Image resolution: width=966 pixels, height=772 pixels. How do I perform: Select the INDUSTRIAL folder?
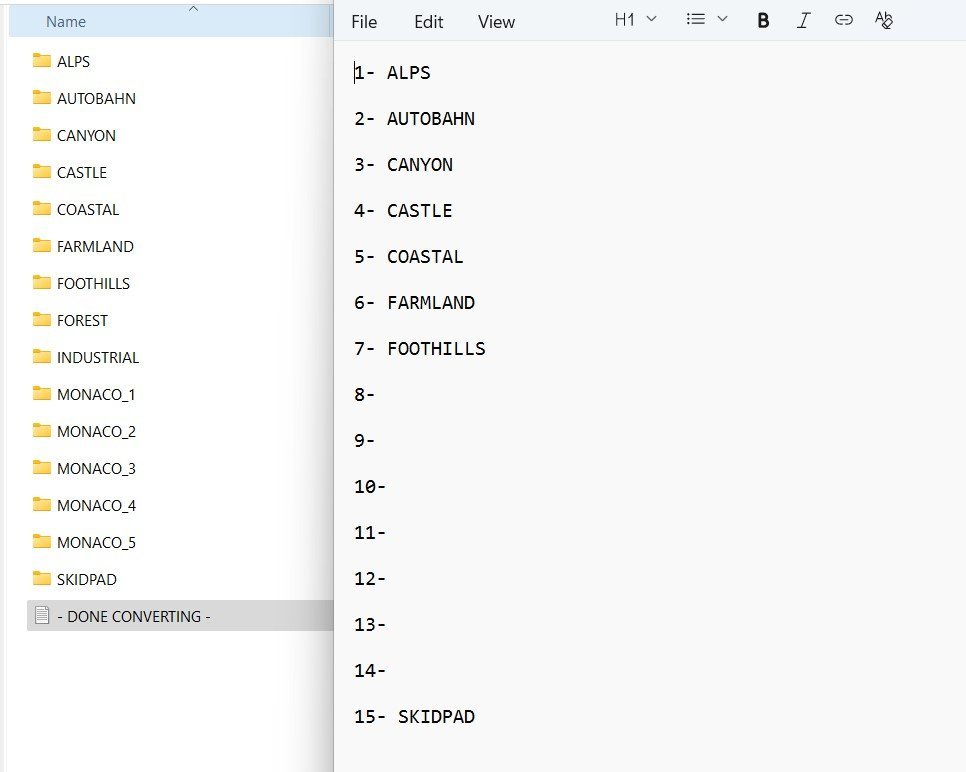[x=97, y=357]
